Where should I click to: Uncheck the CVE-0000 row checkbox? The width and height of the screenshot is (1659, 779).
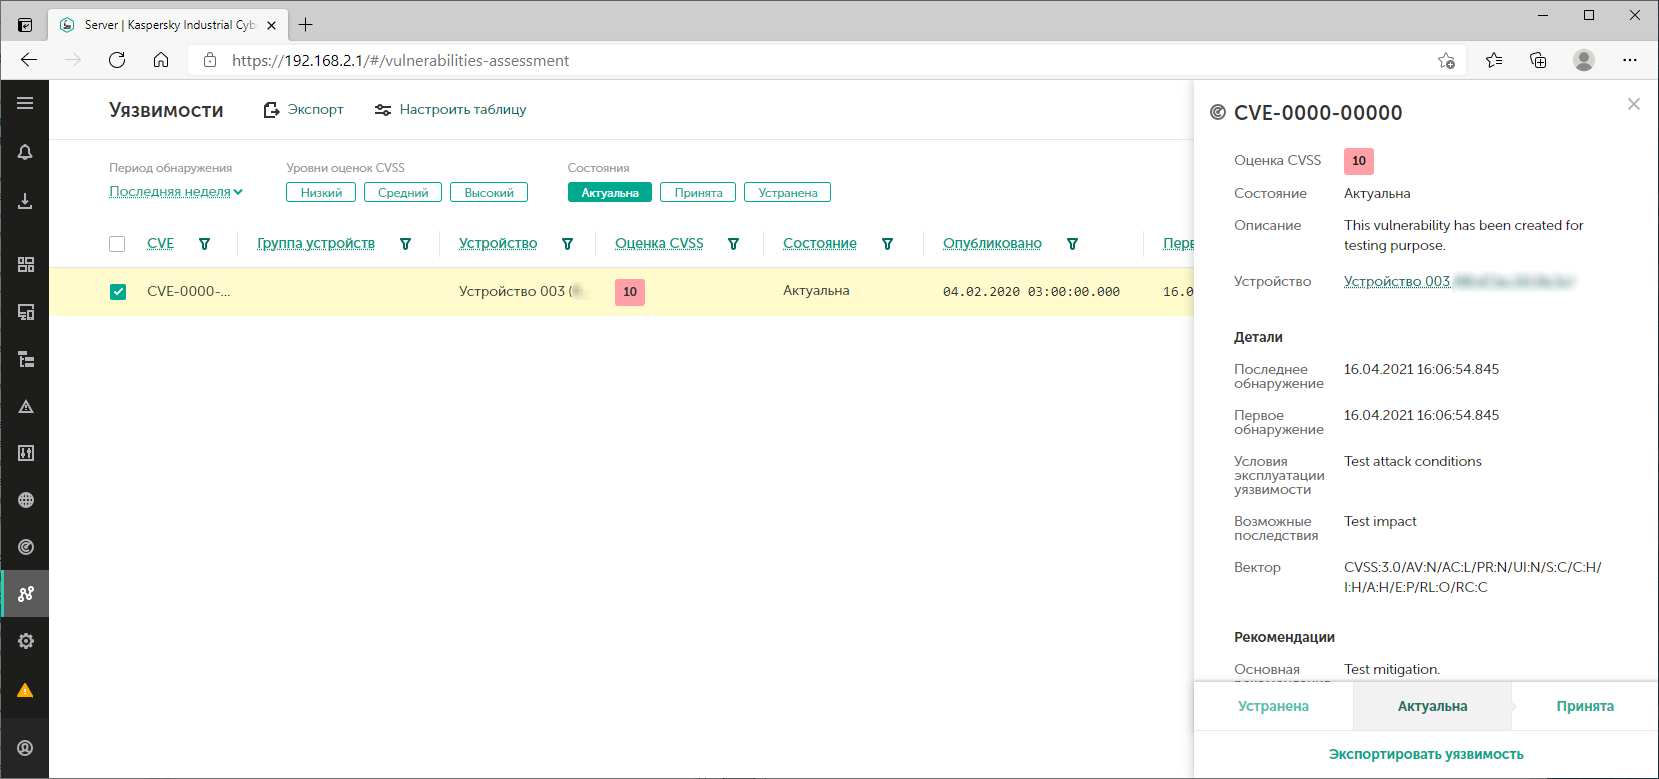[x=118, y=292]
